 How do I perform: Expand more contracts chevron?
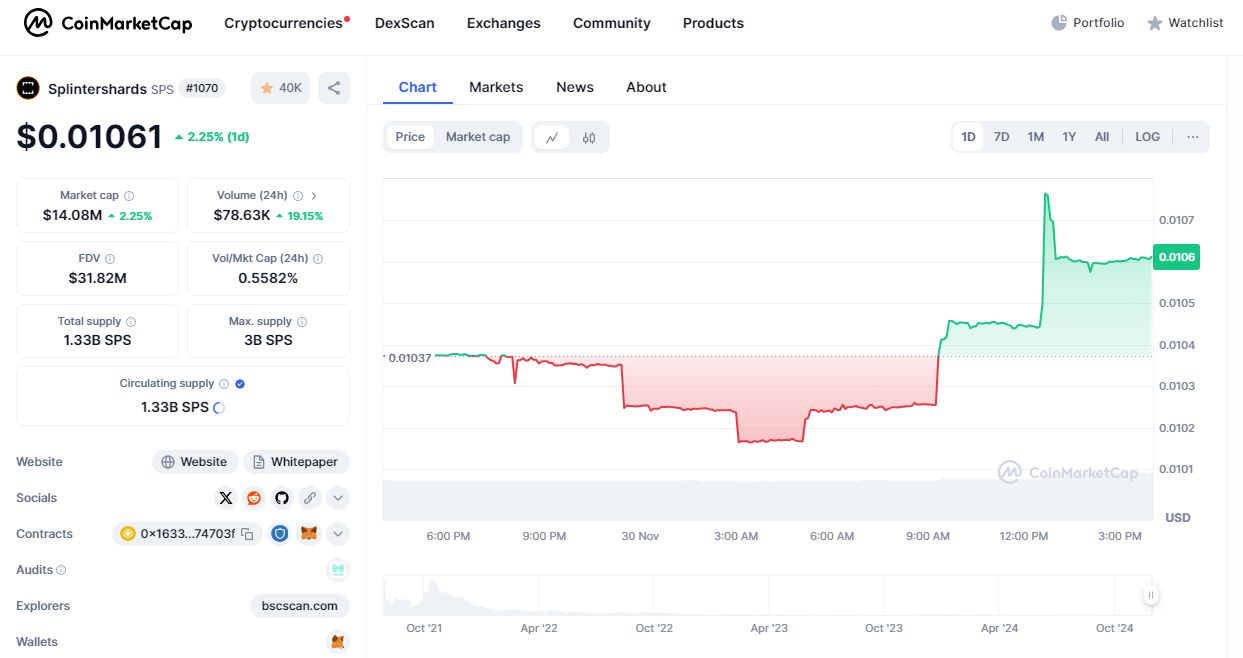coord(338,534)
